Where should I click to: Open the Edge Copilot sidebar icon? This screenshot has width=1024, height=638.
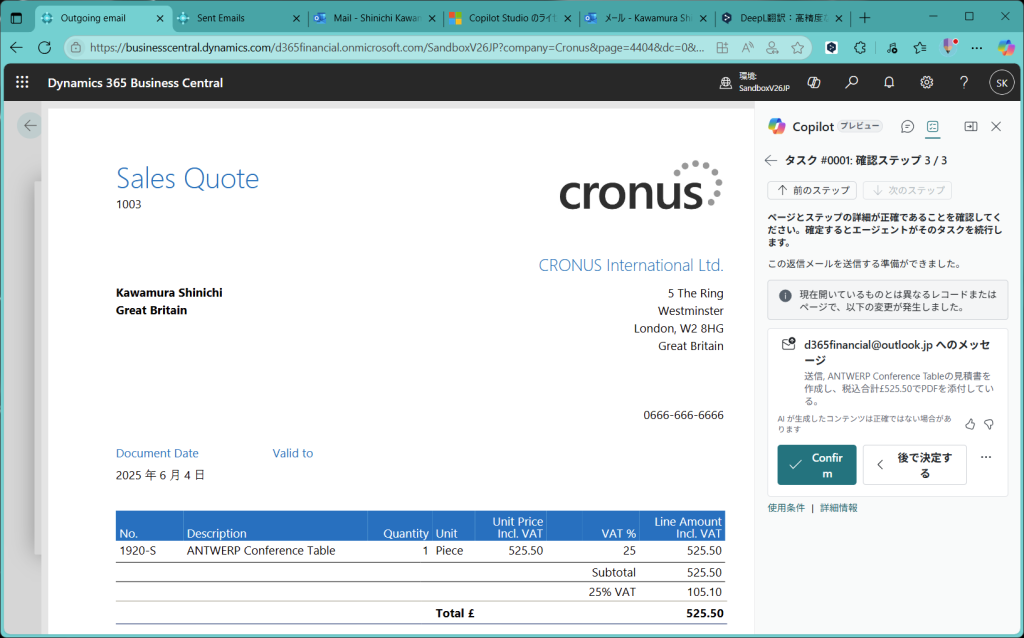point(1006,48)
